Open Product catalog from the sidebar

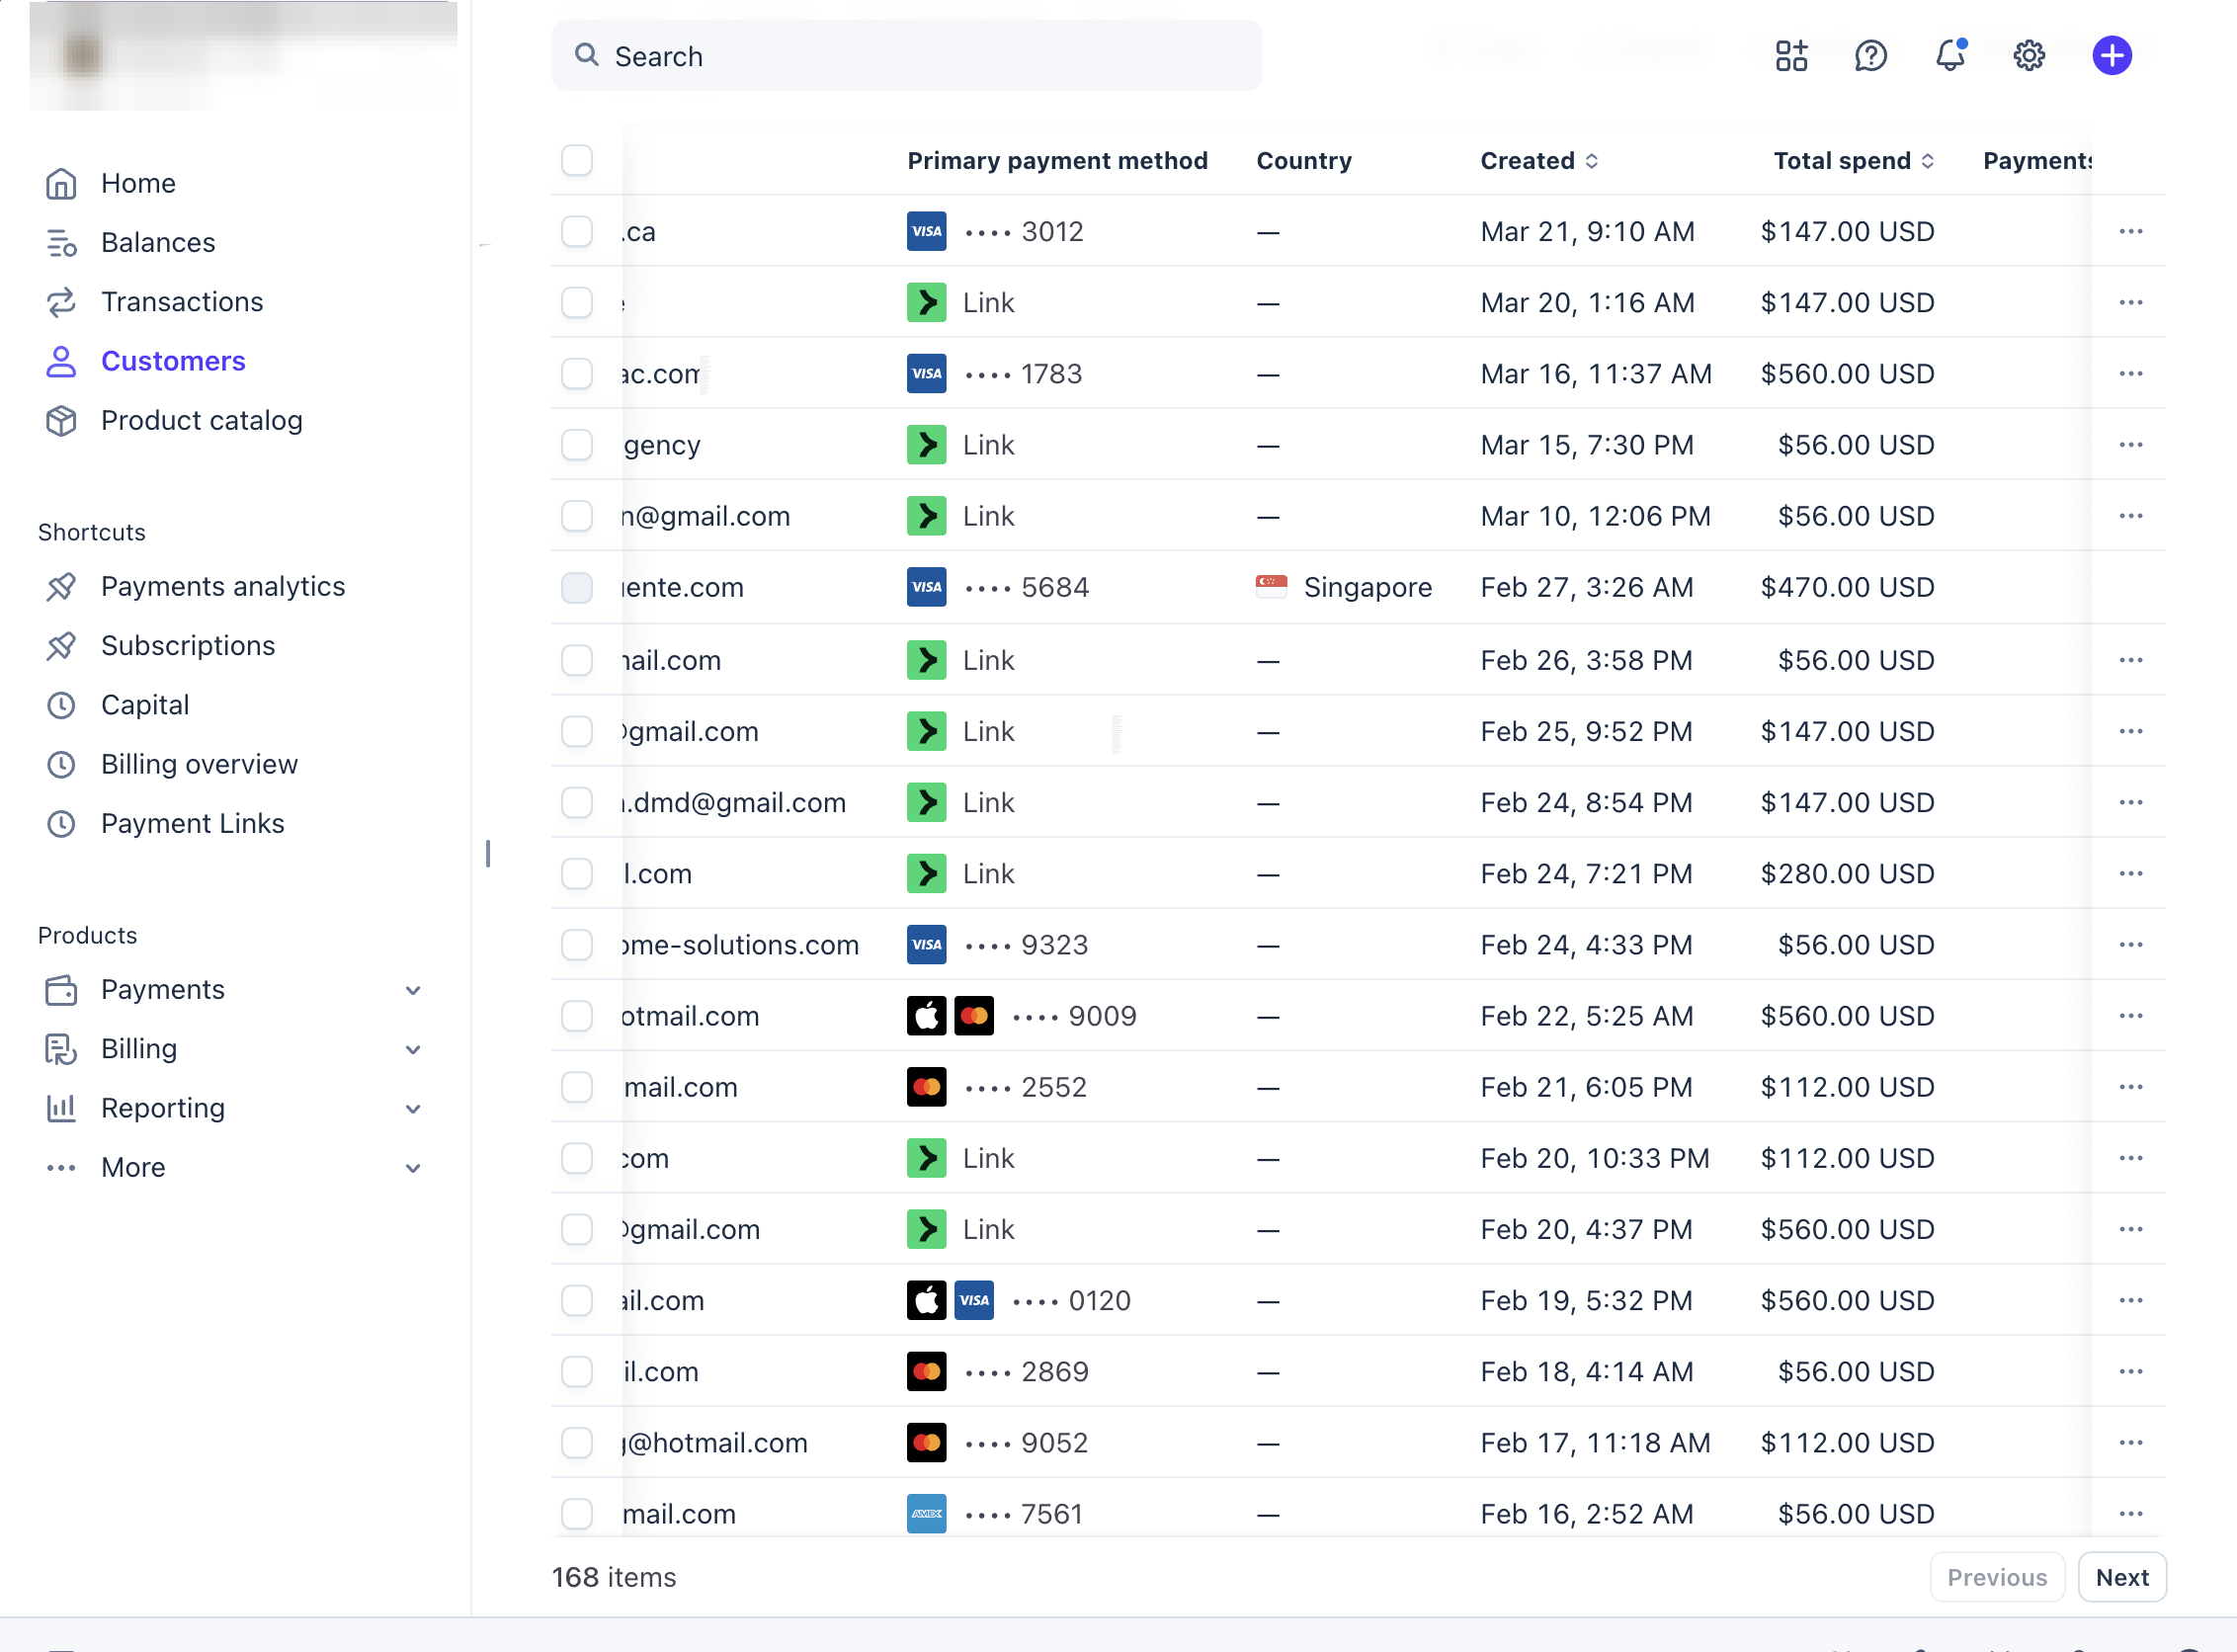pyautogui.click(x=201, y=421)
